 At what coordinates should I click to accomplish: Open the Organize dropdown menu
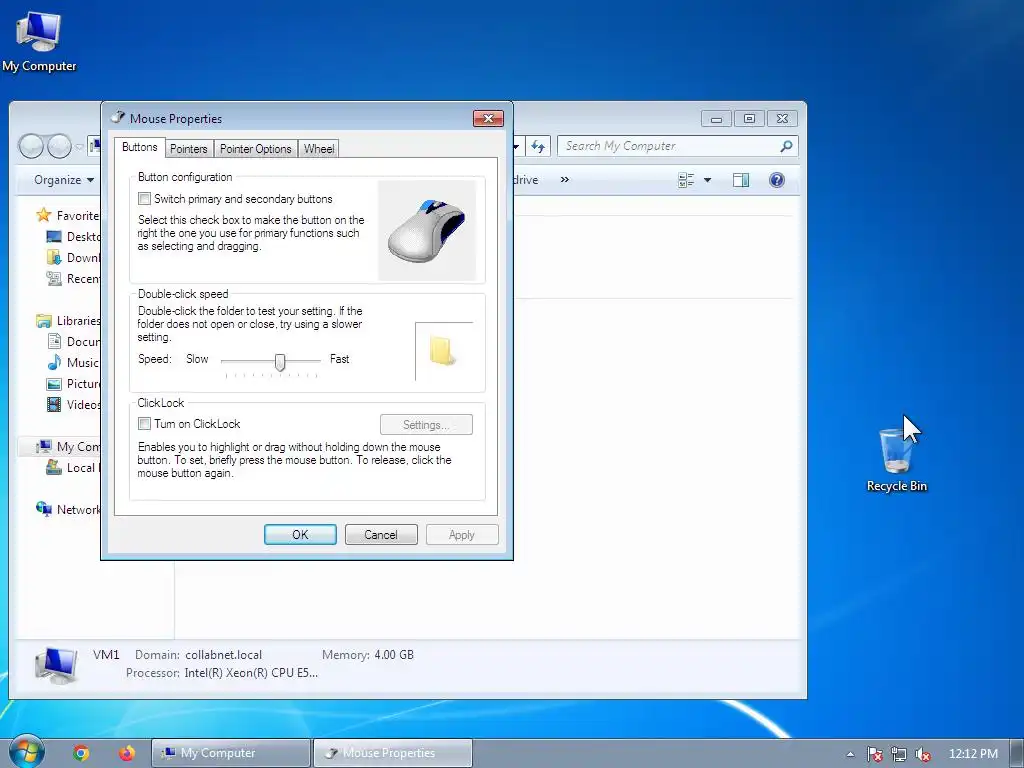tap(63, 180)
